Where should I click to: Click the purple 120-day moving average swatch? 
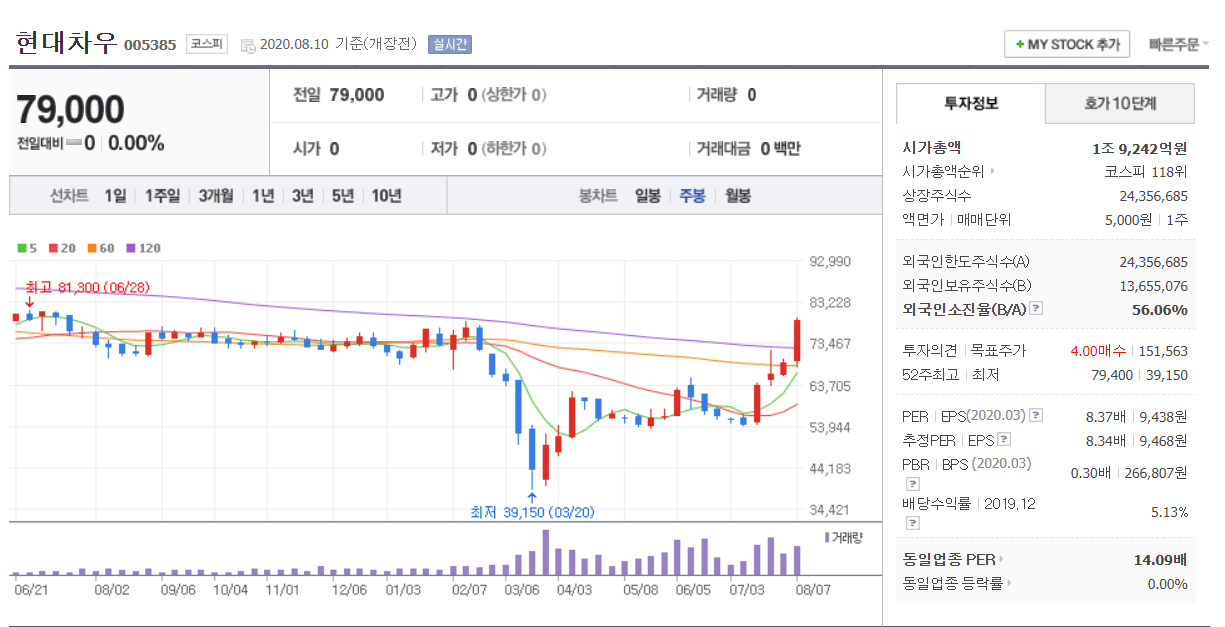130,248
